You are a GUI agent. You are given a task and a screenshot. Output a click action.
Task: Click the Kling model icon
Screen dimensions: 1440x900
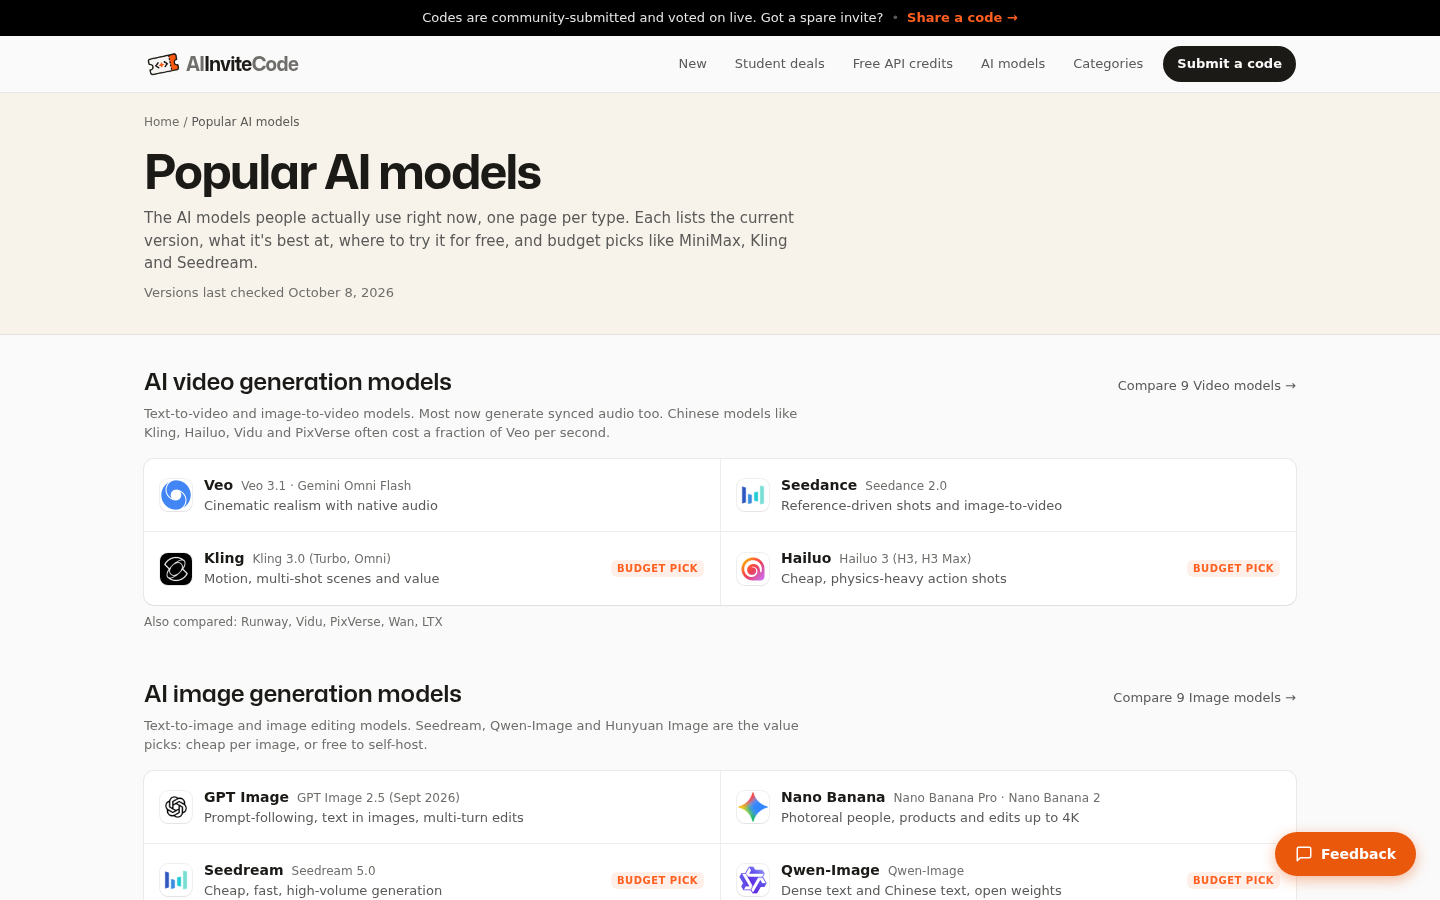click(176, 568)
